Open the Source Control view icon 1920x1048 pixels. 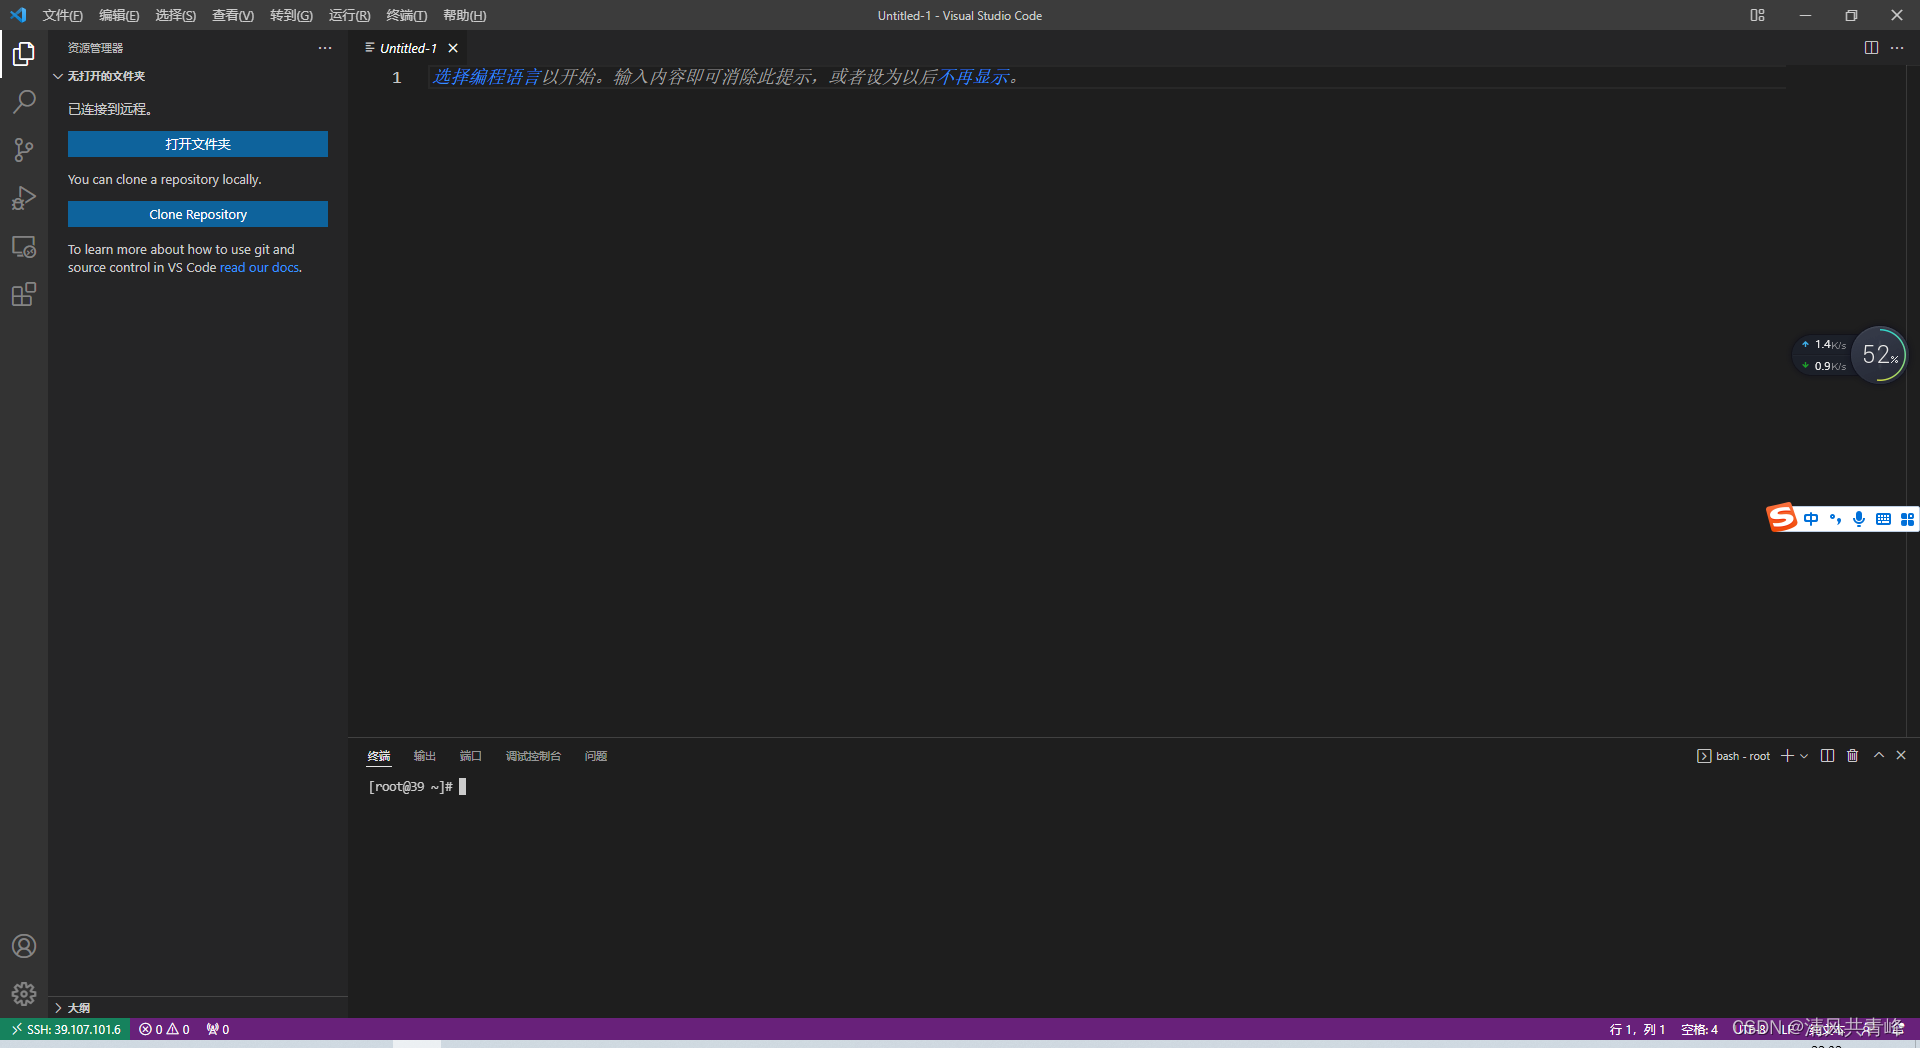point(24,150)
